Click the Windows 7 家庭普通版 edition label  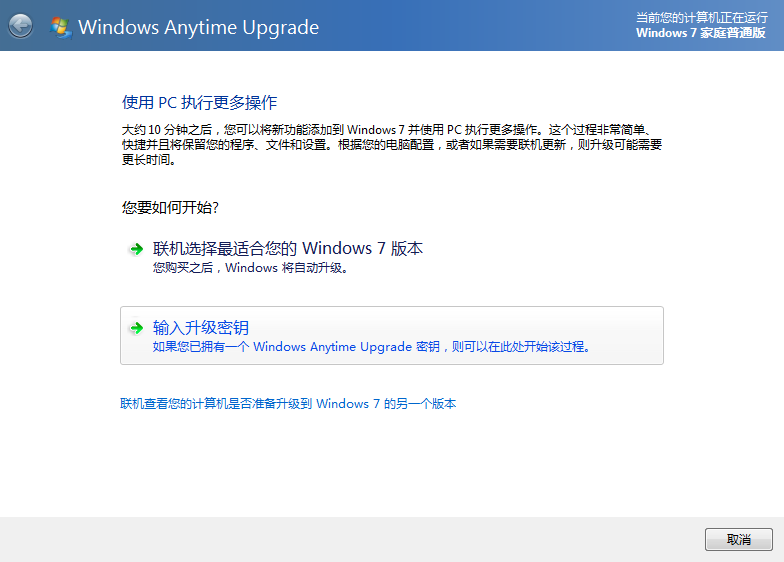click(x=701, y=33)
